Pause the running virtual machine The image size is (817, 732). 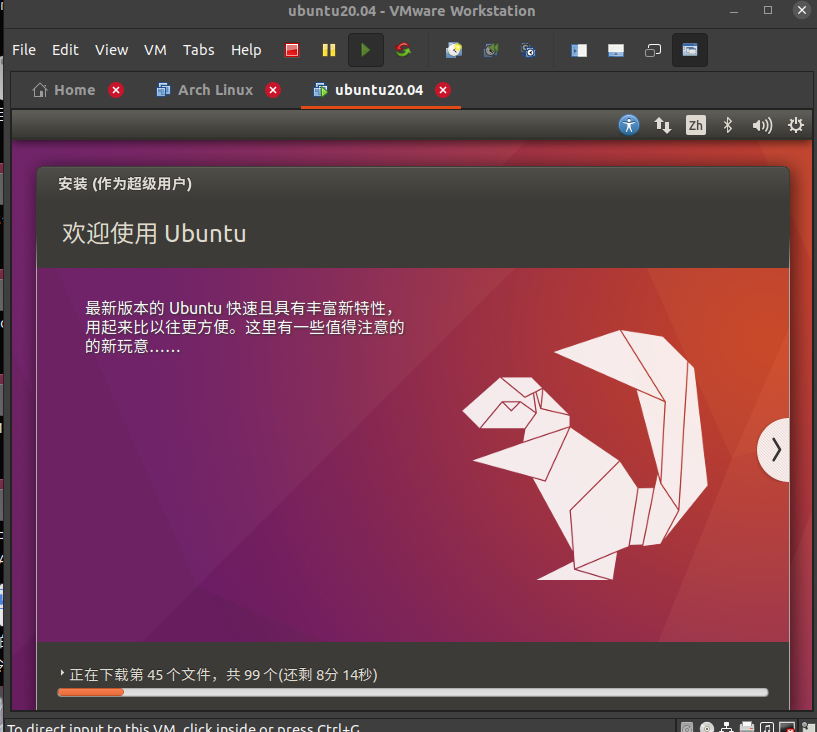(328, 50)
